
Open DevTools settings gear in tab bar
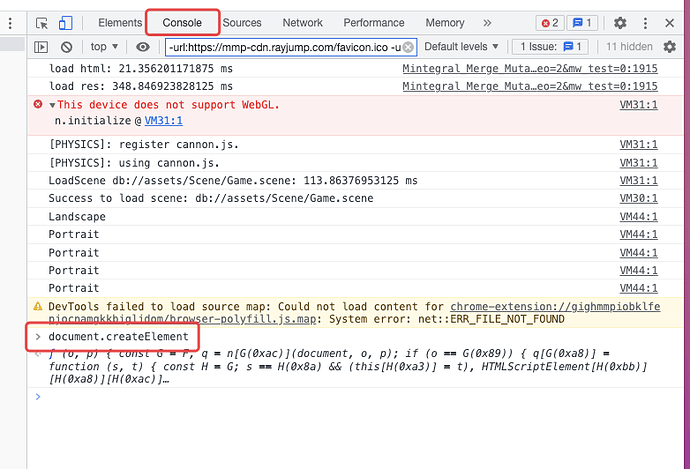pyautogui.click(x=620, y=23)
